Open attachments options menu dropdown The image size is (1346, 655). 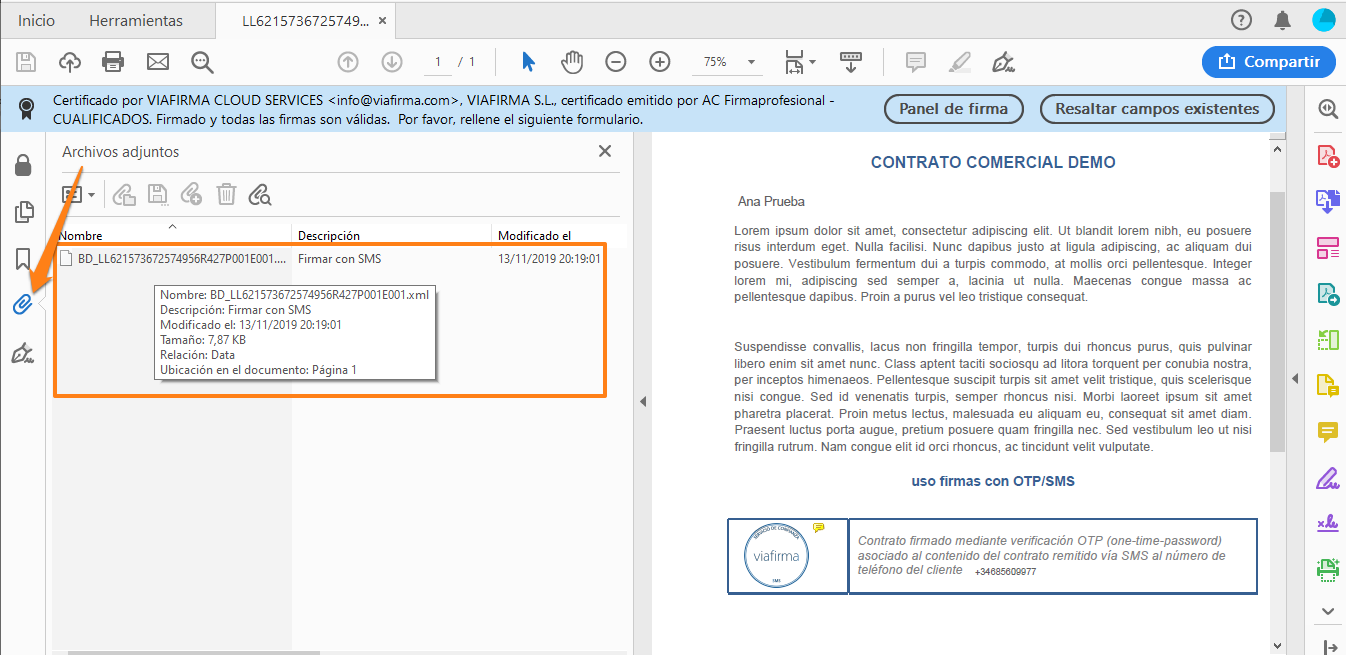(78, 194)
